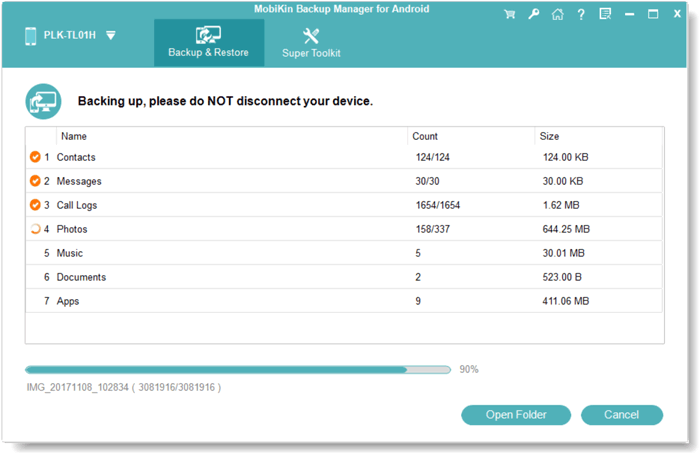Cancel the ongoing backup
The image size is (700, 454).
point(621,415)
